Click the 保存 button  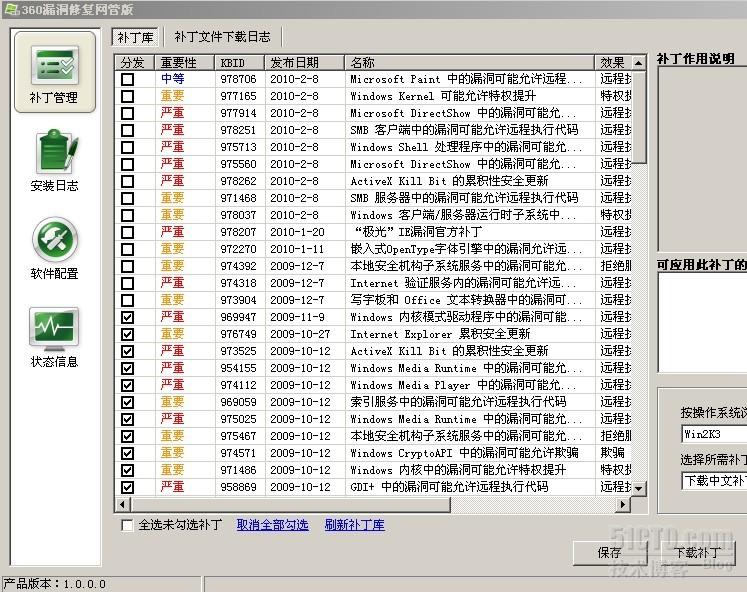pyautogui.click(x=610, y=553)
